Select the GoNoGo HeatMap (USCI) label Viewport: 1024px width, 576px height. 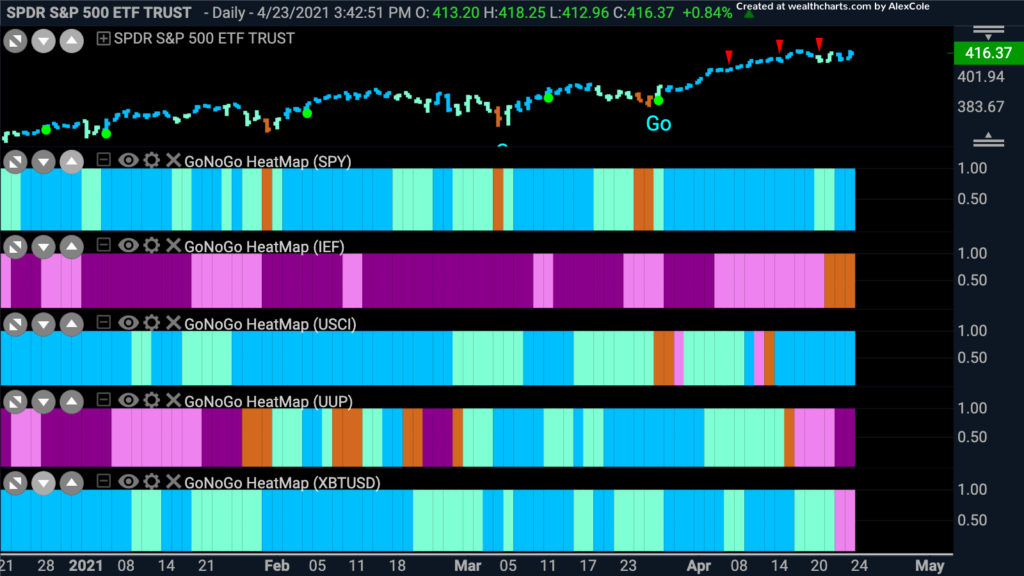tap(270, 324)
